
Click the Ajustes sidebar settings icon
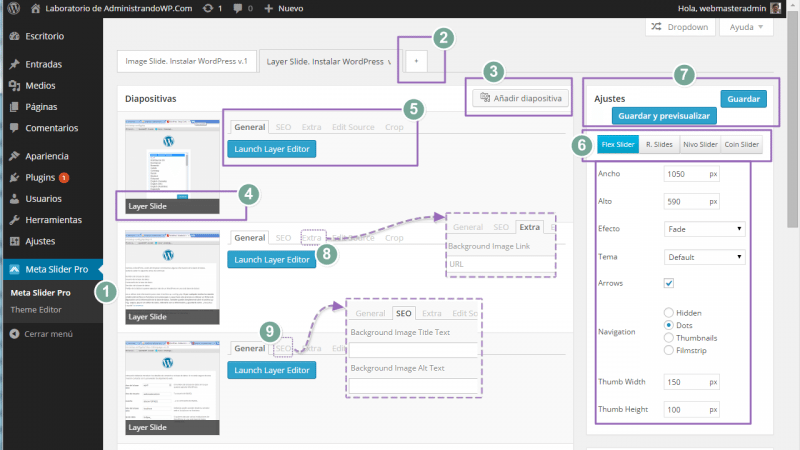pos(14,241)
